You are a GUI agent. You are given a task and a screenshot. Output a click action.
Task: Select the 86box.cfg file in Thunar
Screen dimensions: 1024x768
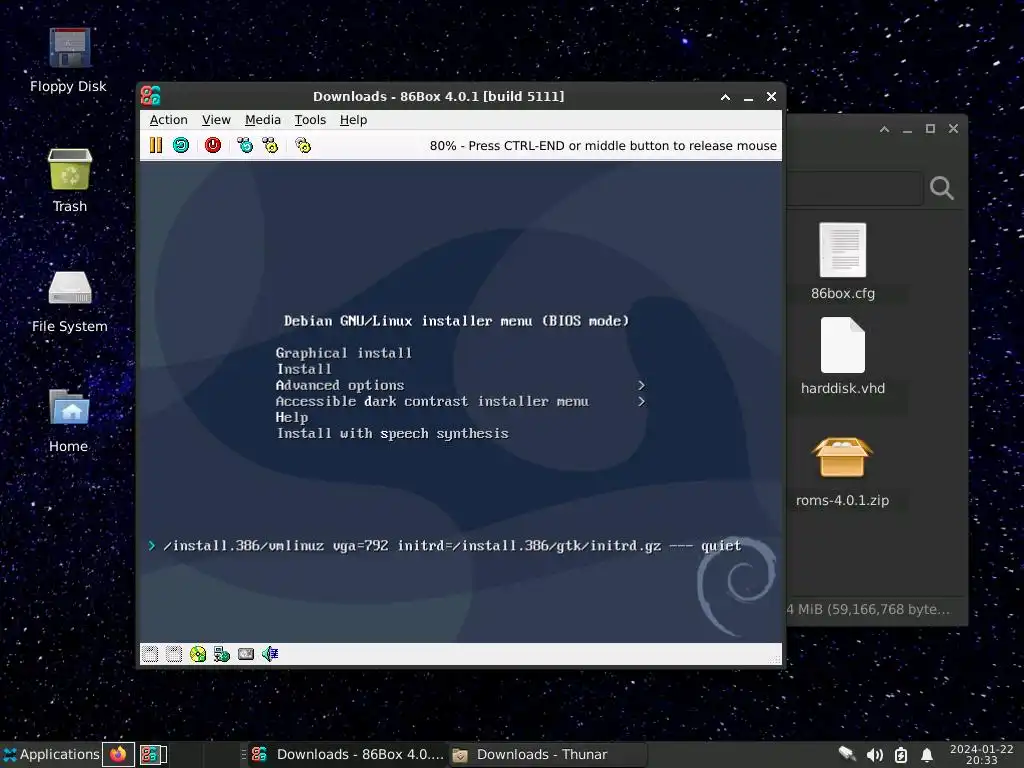tap(842, 262)
